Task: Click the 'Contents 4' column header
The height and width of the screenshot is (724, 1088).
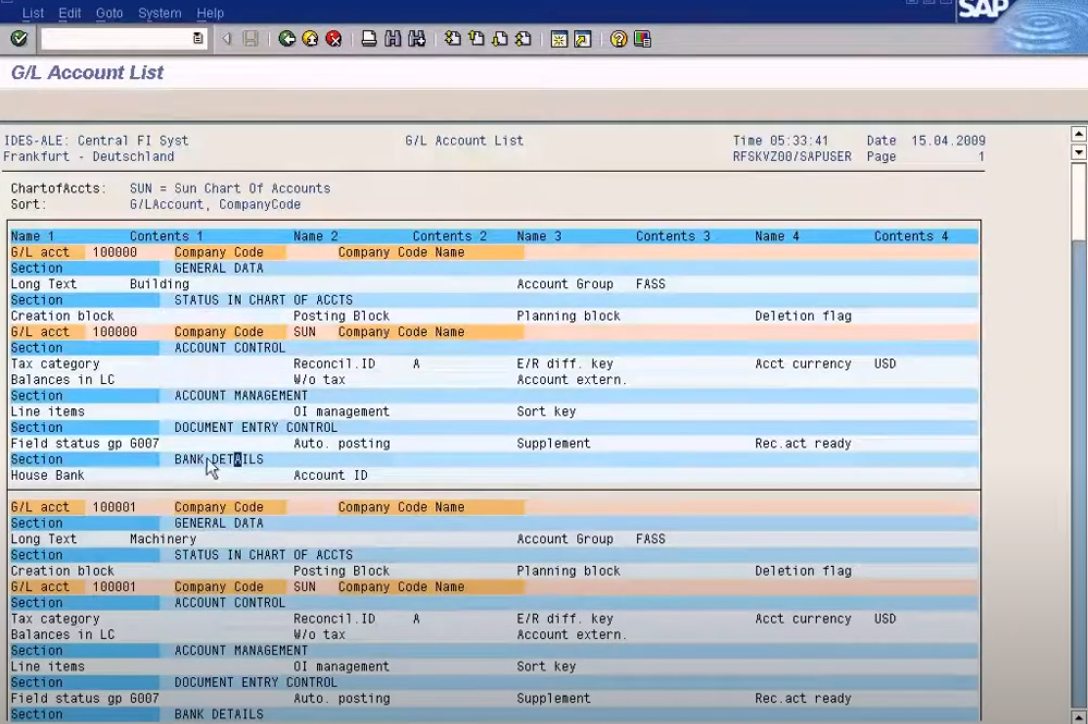Action: click(911, 236)
